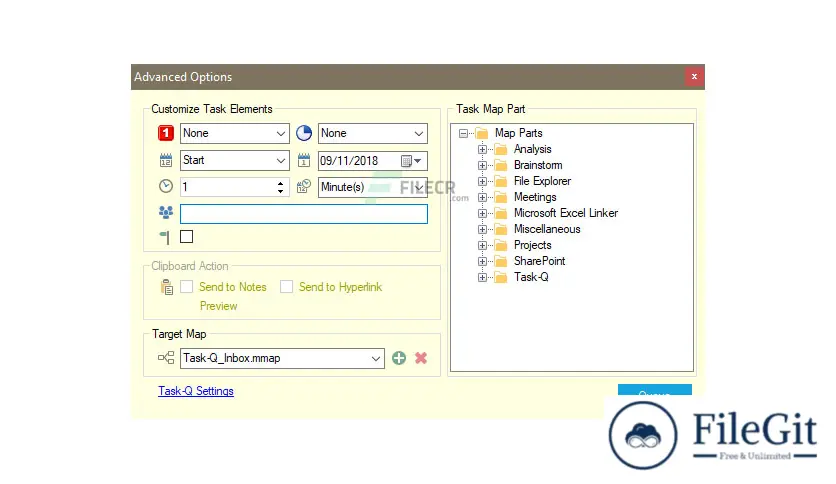
Task: Click the target map topic icon
Action: click(166, 358)
